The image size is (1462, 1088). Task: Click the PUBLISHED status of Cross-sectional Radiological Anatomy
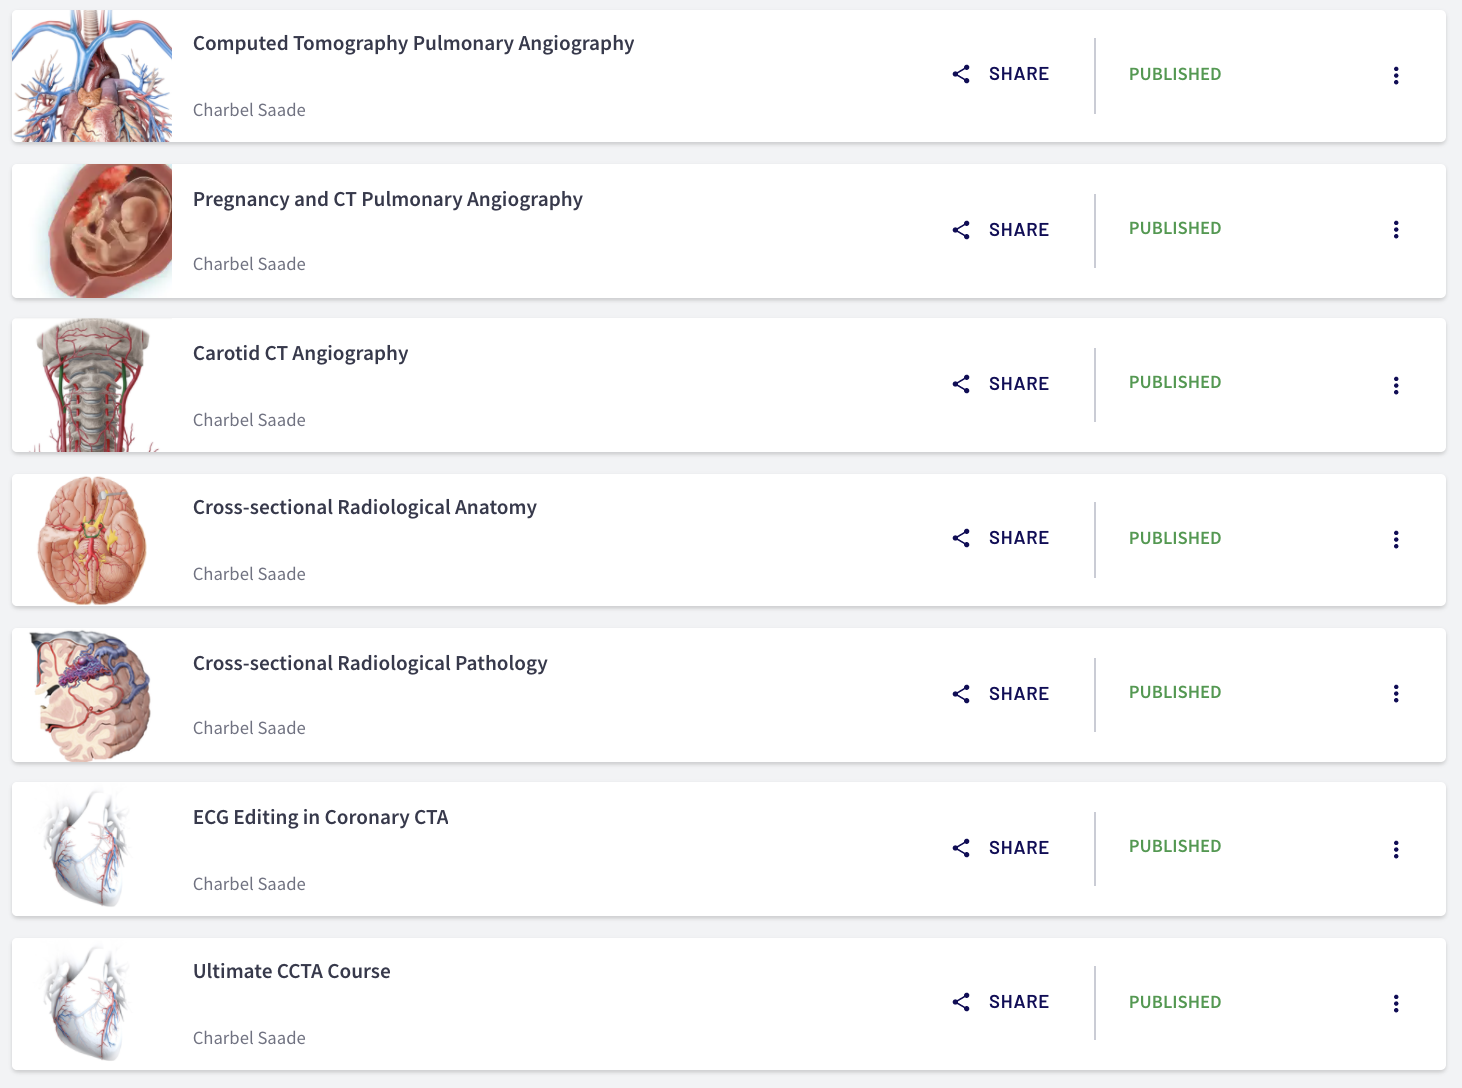click(x=1175, y=538)
